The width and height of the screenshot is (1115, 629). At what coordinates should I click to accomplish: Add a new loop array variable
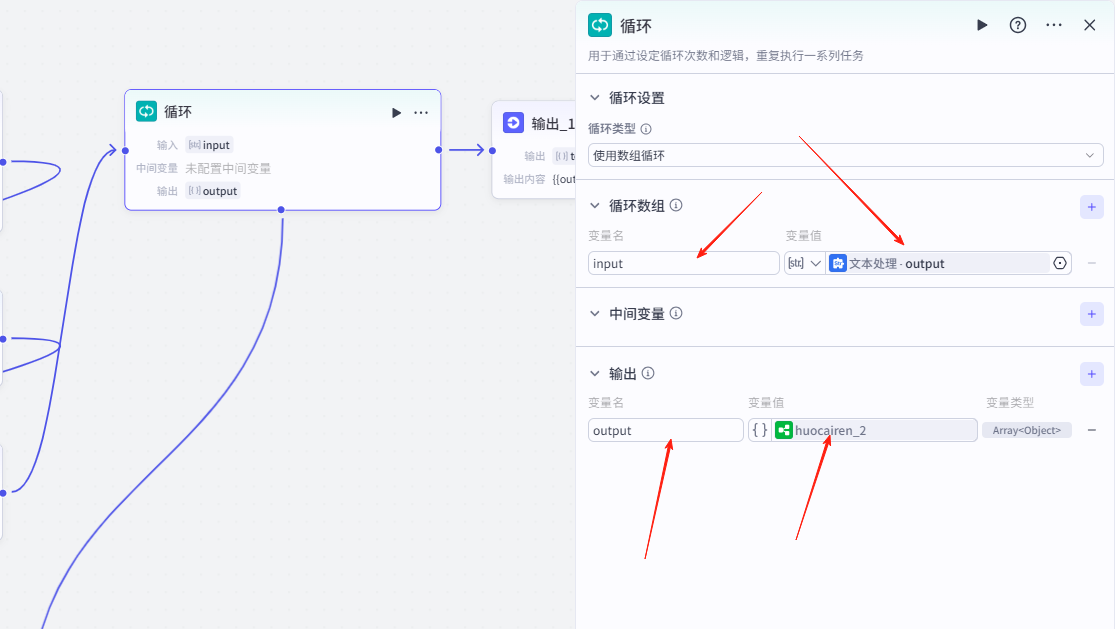point(1091,207)
